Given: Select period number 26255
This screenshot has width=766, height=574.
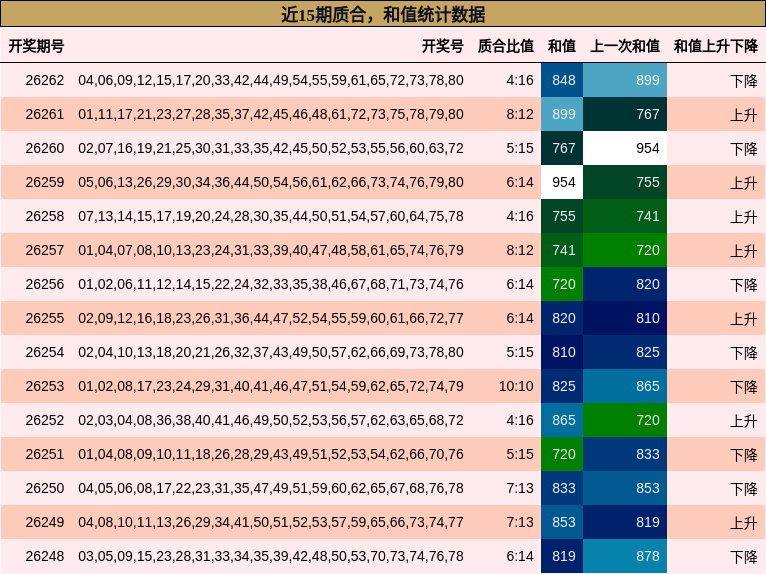Looking at the screenshot, I should click(x=44, y=318).
